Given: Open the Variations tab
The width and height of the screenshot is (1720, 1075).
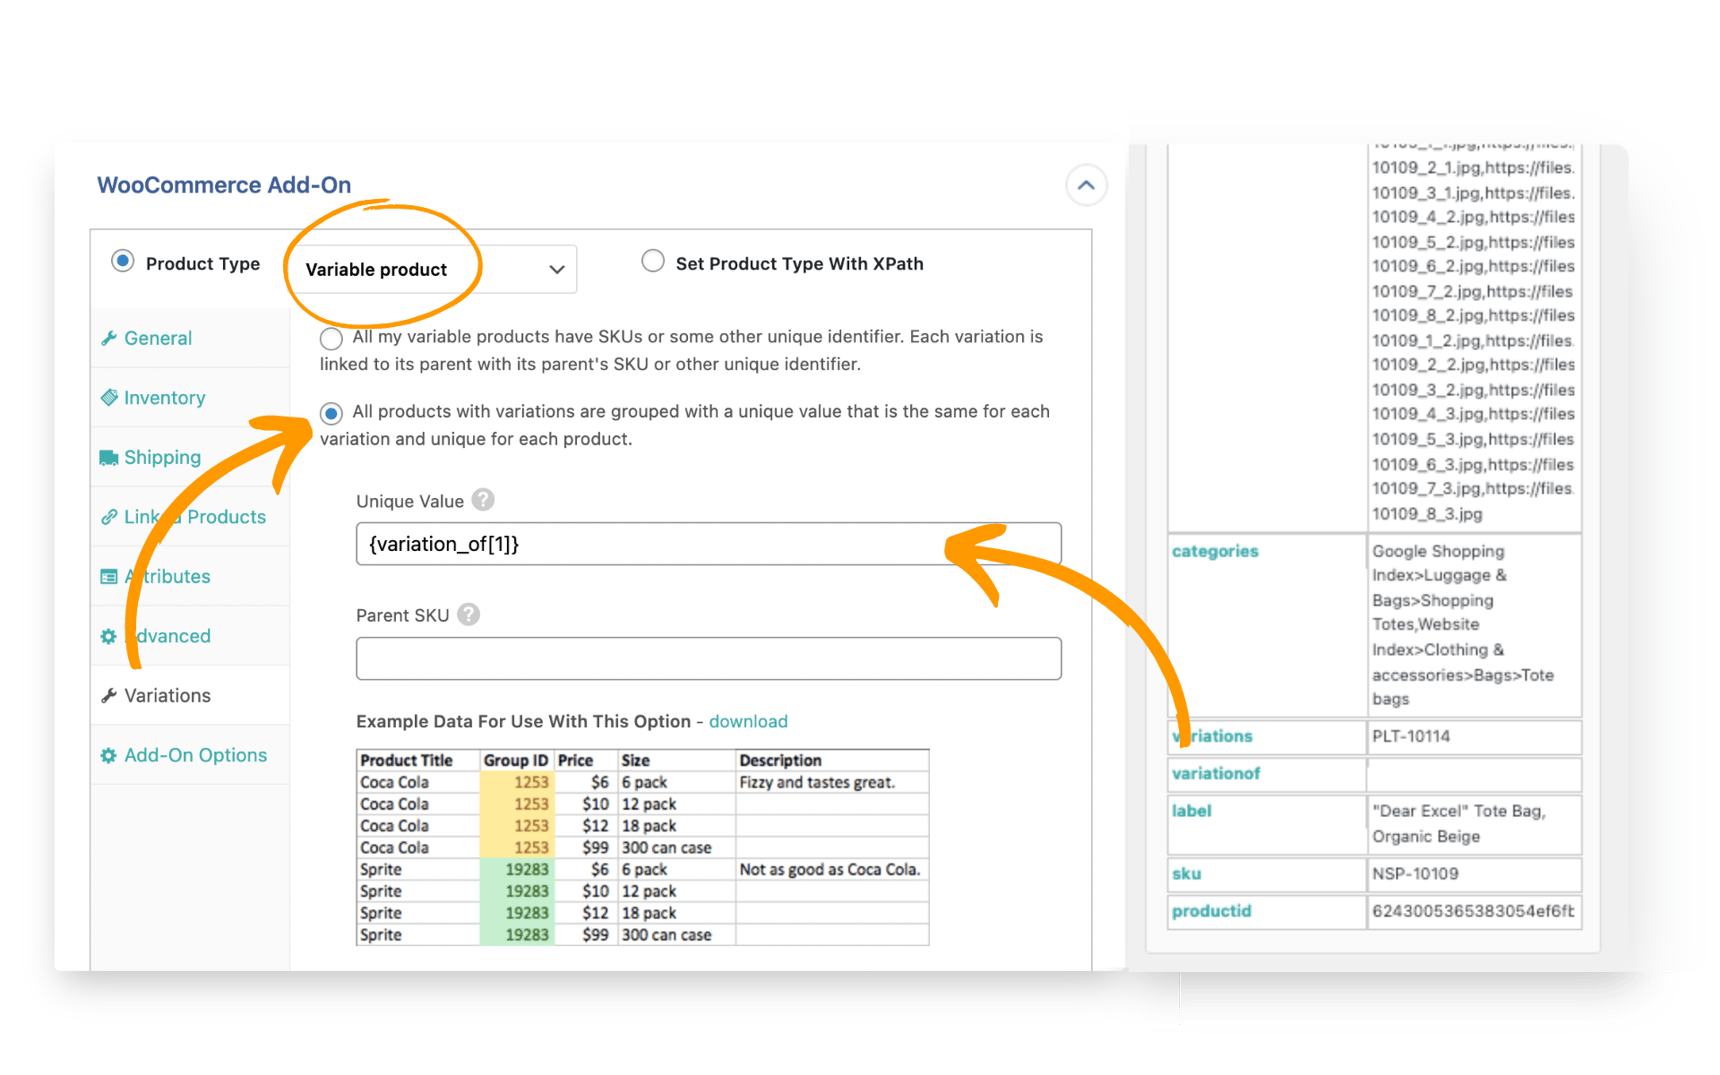Looking at the screenshot, I should click(x=167, y=695).
